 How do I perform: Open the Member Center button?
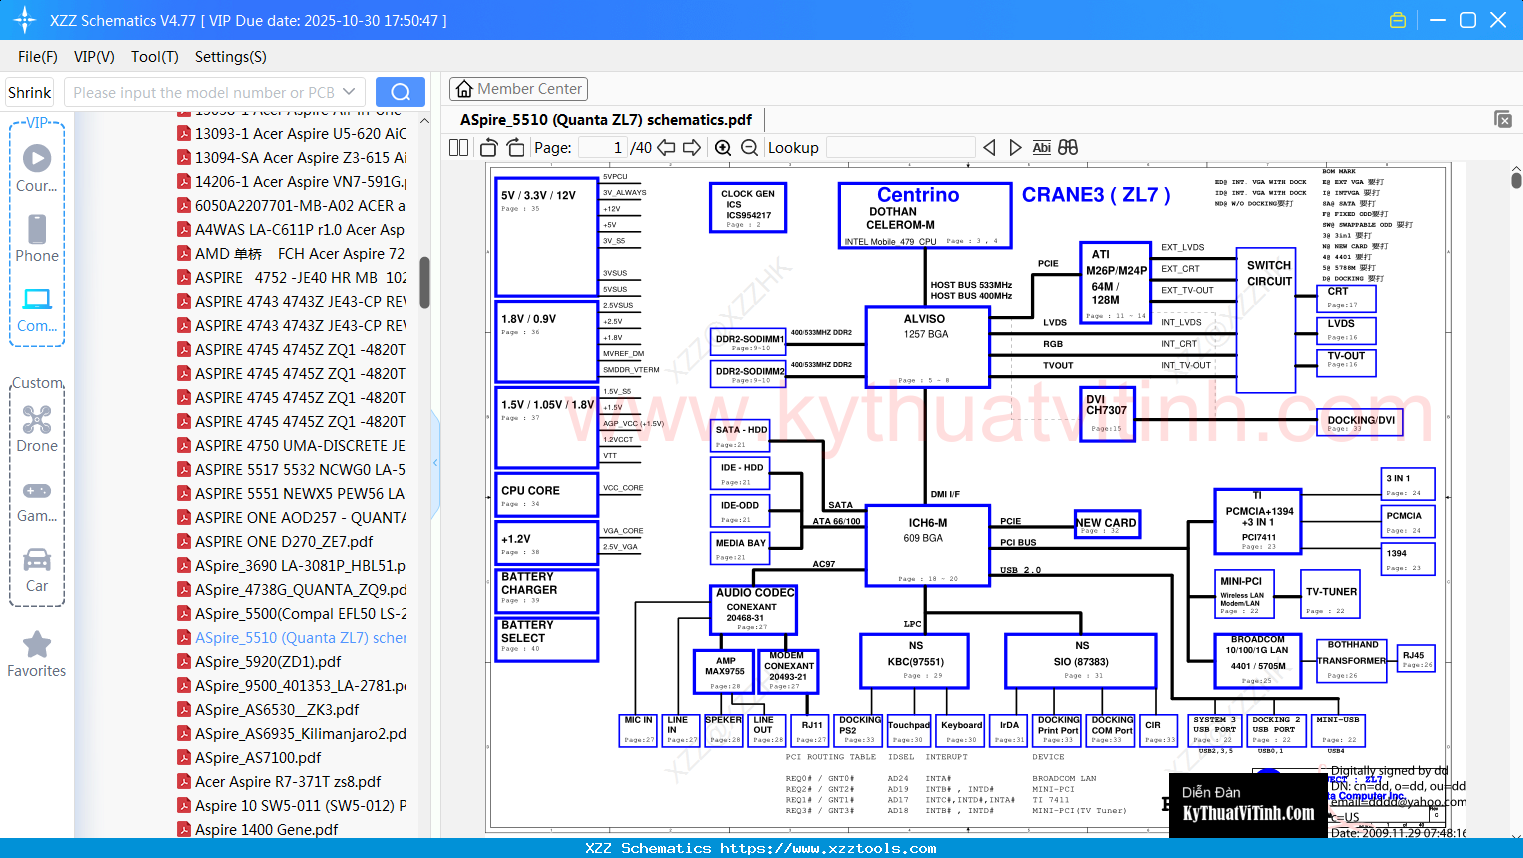point(518,89)
